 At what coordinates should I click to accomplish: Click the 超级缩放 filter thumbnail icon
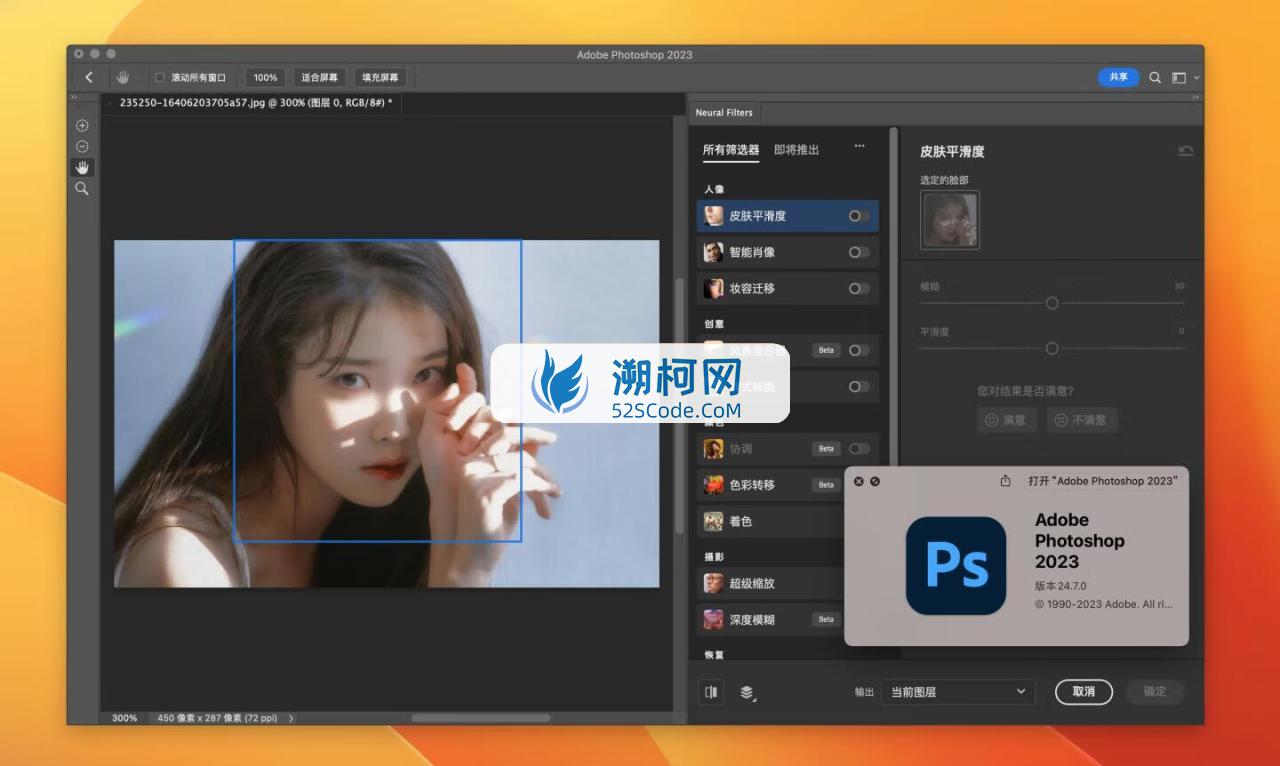pos(713,583)
